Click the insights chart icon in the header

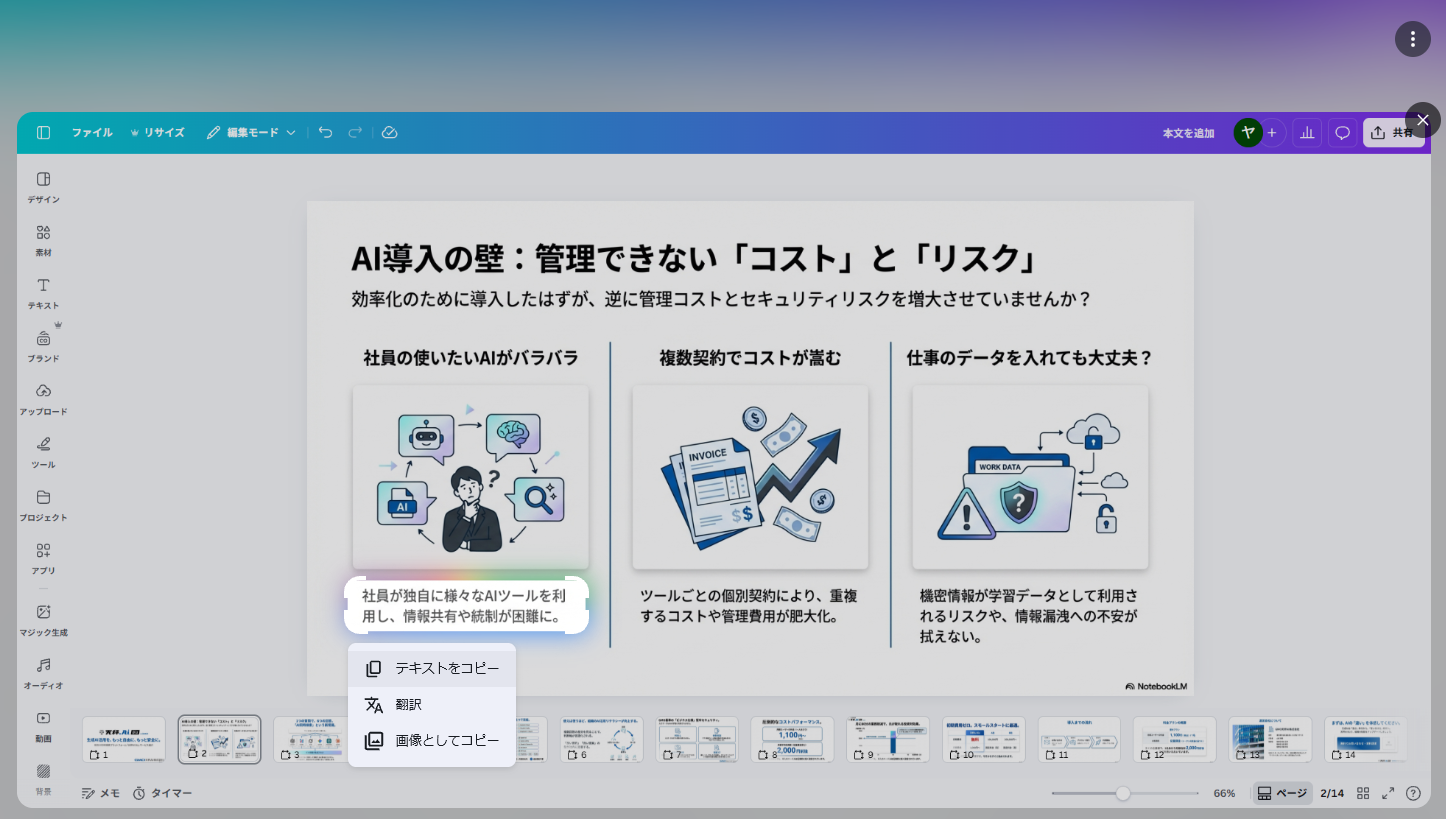tap(1307, 132)
